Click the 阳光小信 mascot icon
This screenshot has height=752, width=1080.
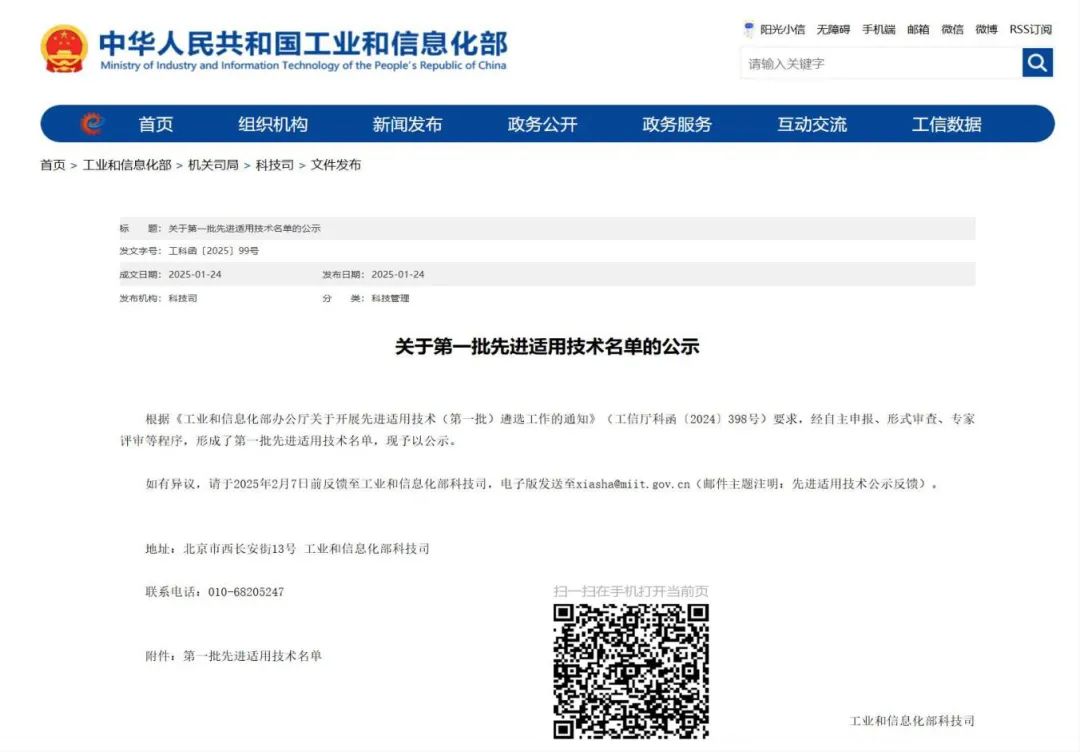[749, 29]
